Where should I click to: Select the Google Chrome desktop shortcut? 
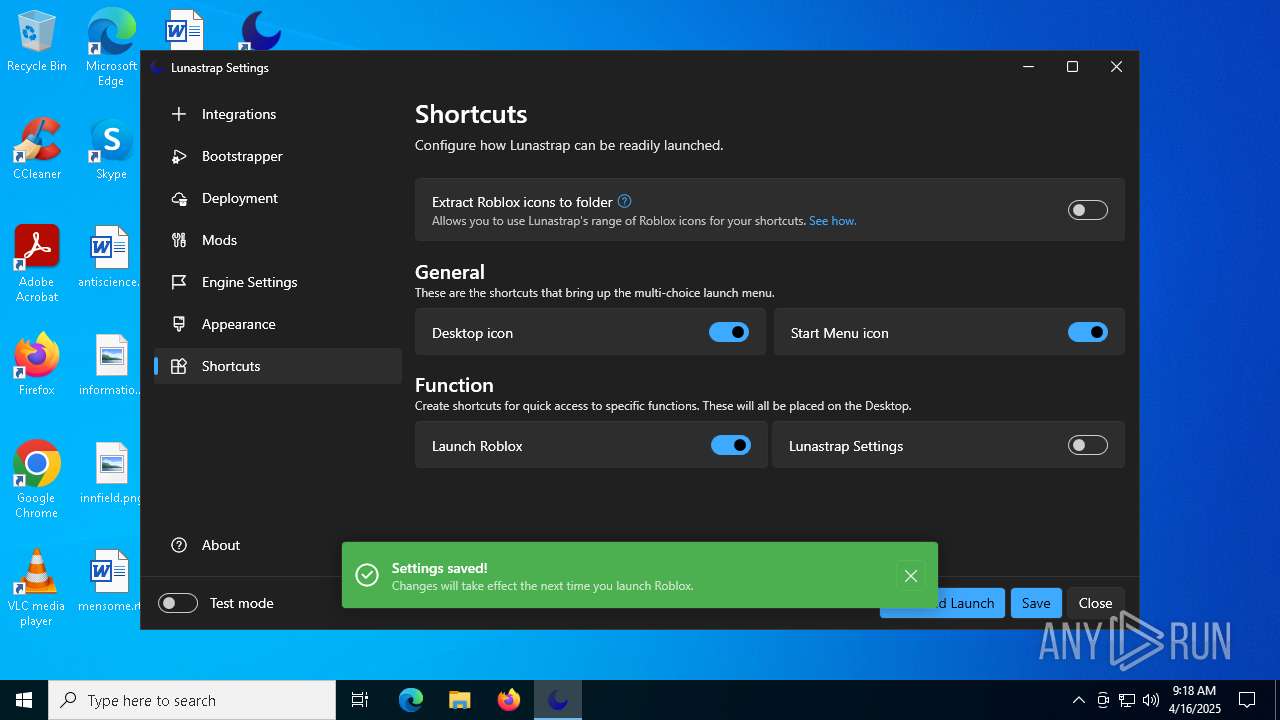click(x=37, y=480)
